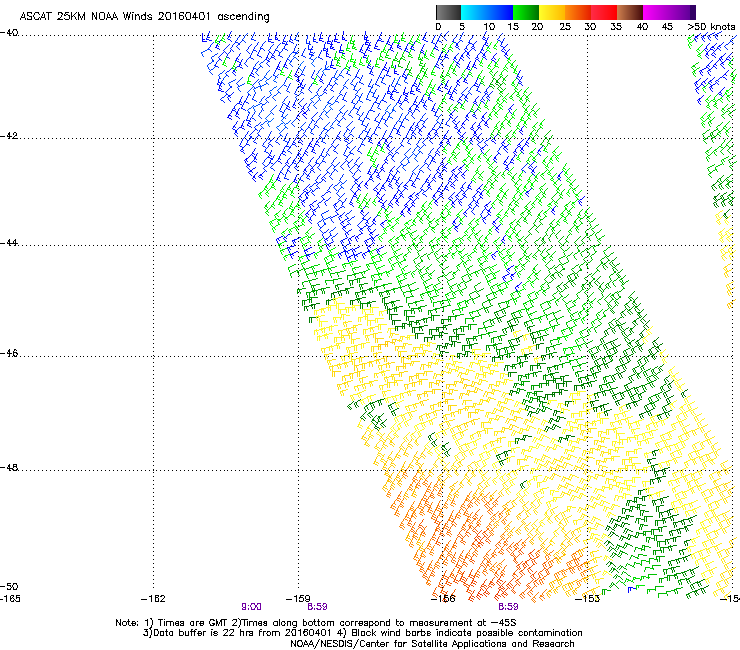Screen dimensions: 740x650
Task: Click the red 30-35 knots swatch
Action: point(604,12)
